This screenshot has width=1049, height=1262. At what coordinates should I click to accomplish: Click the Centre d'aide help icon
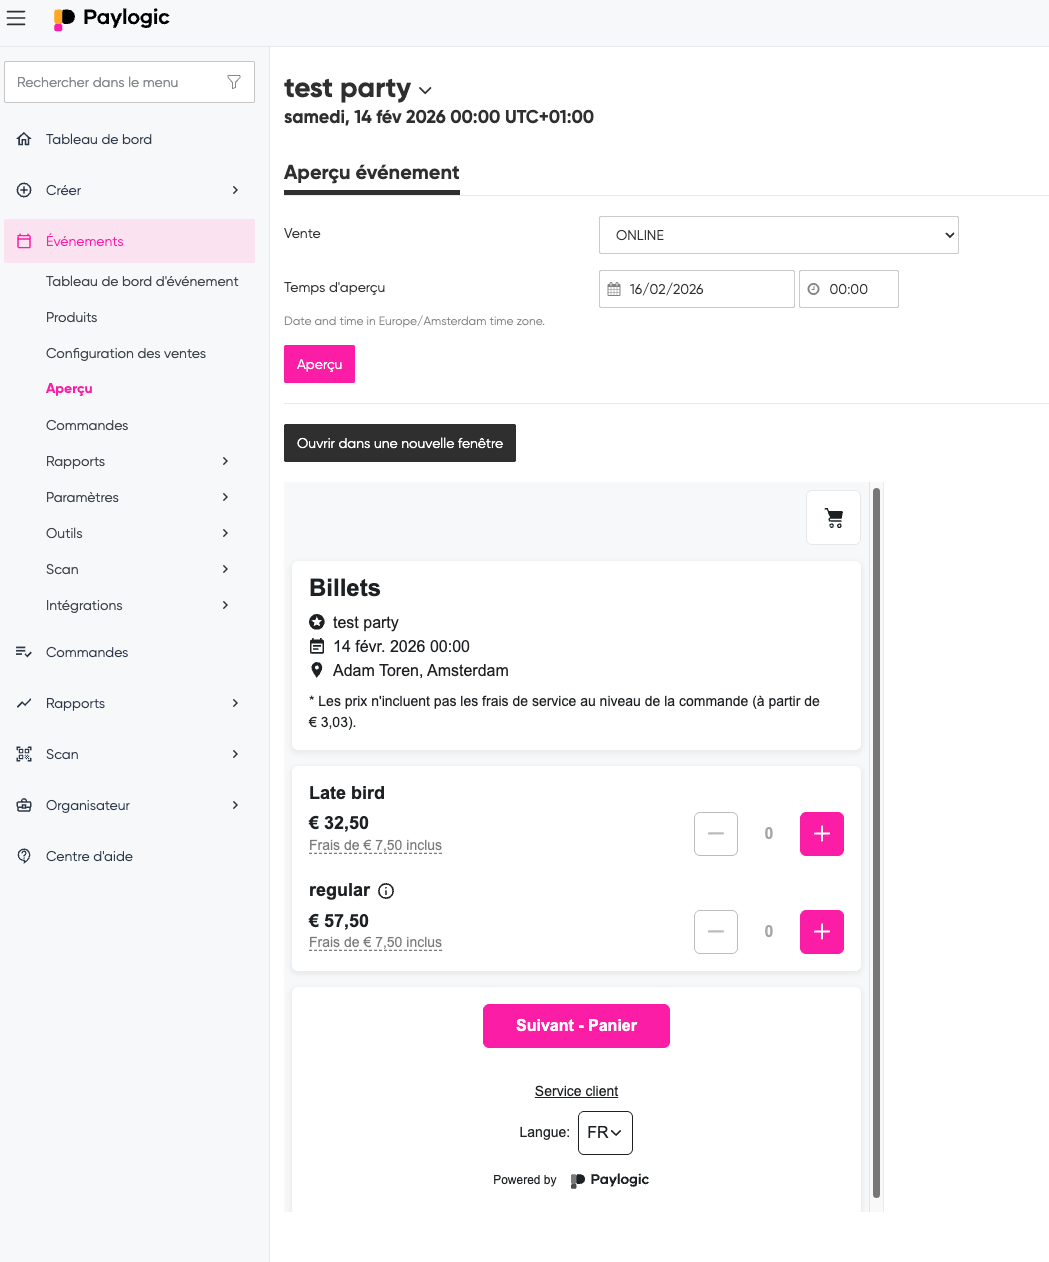(24, 856)
